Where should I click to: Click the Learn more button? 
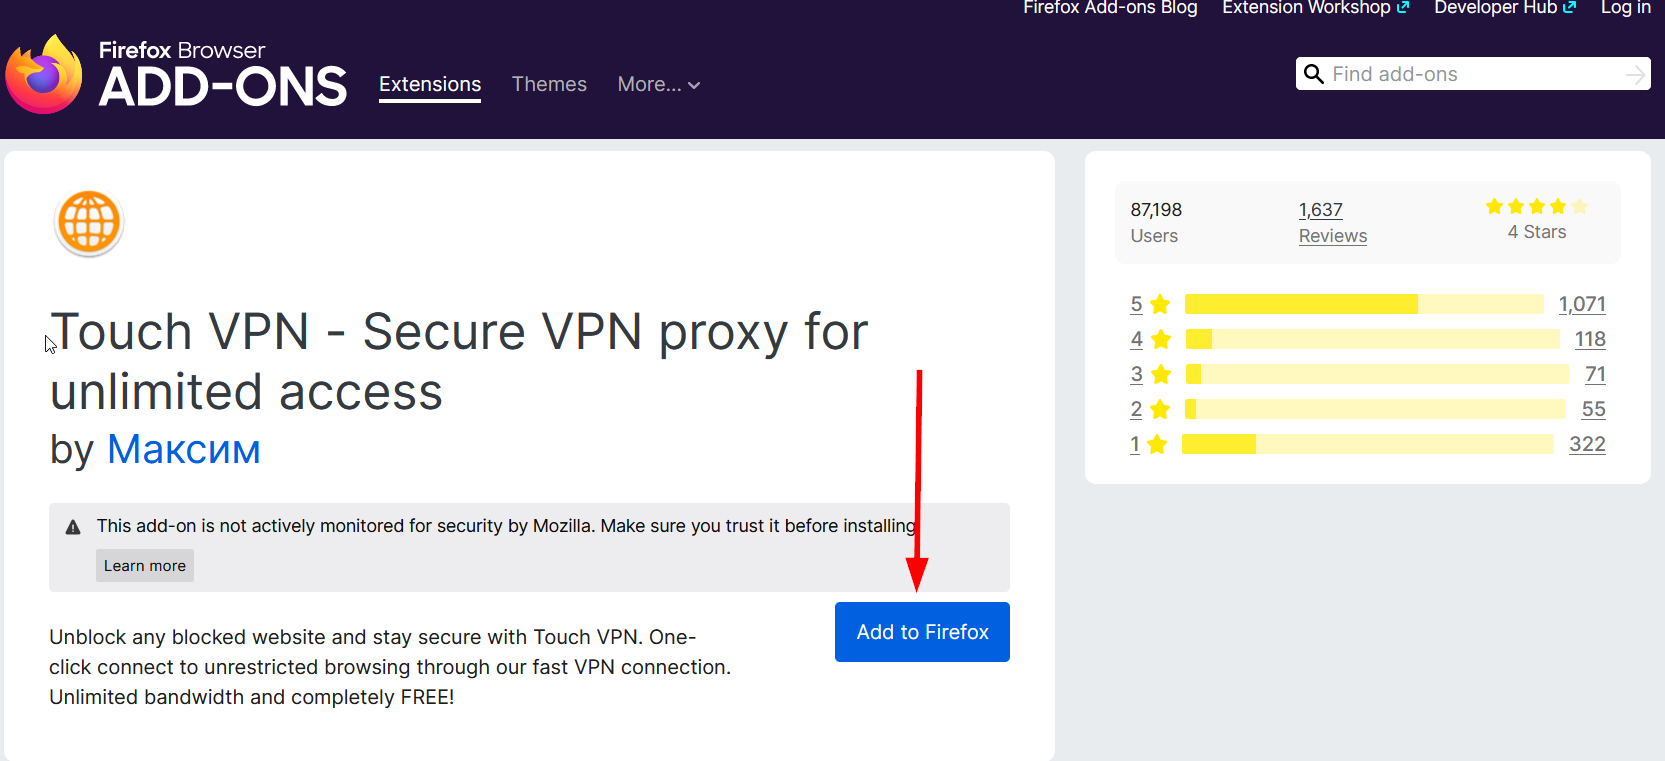click(x=145, y=566)
